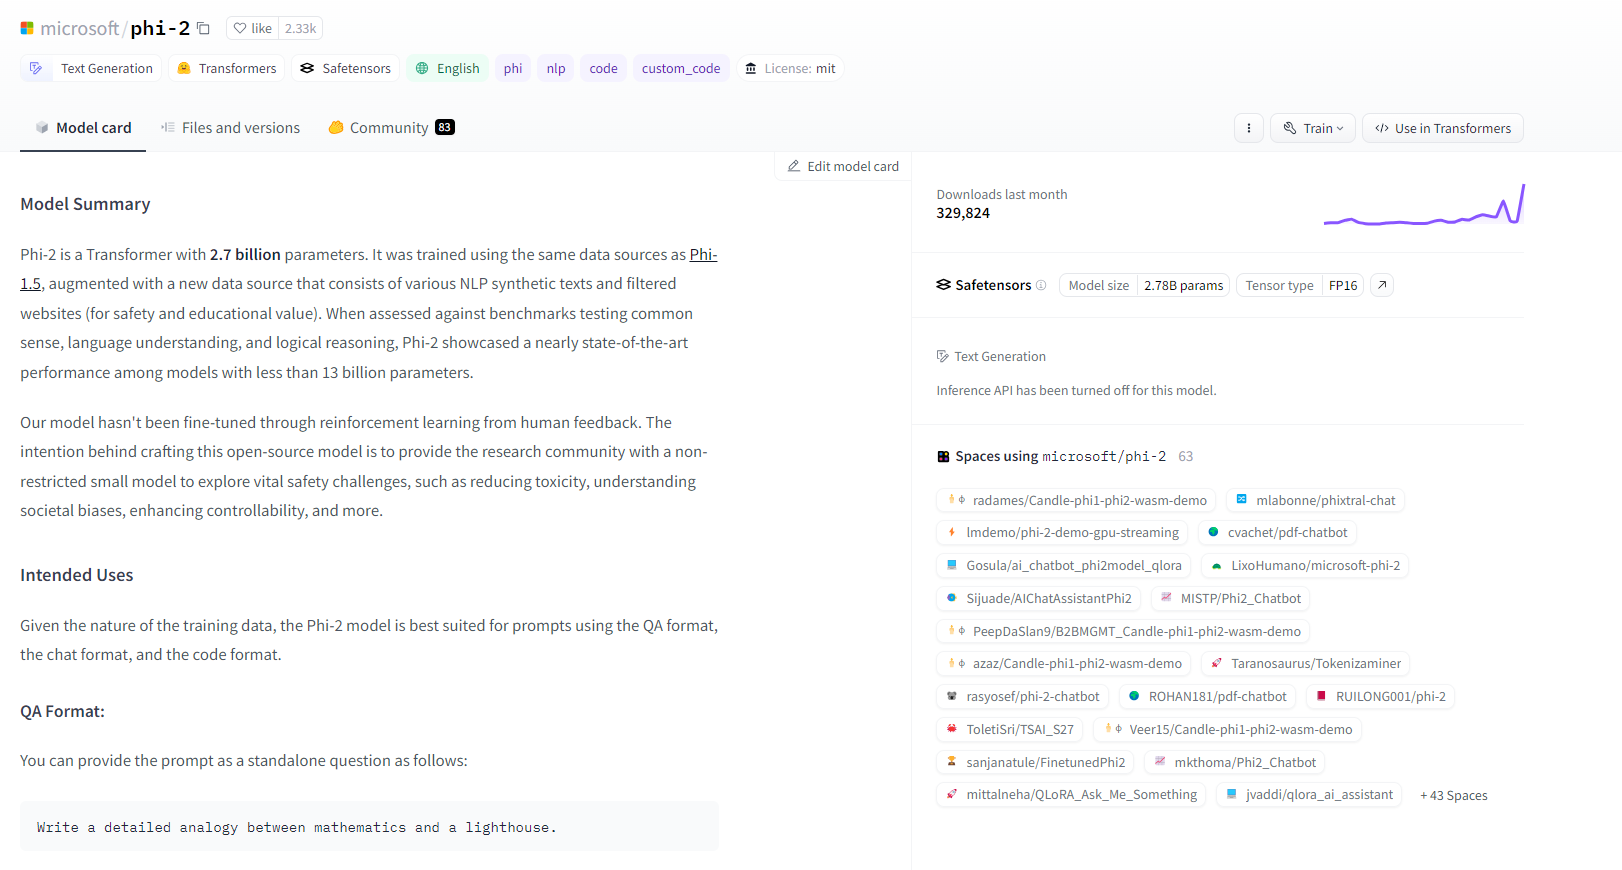Click Use in Transformers button
1622x870 pixels.
click(1443, 128)
